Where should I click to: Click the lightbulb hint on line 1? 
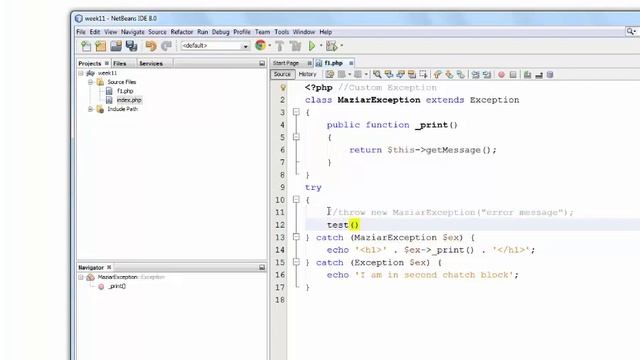[283, 87]
